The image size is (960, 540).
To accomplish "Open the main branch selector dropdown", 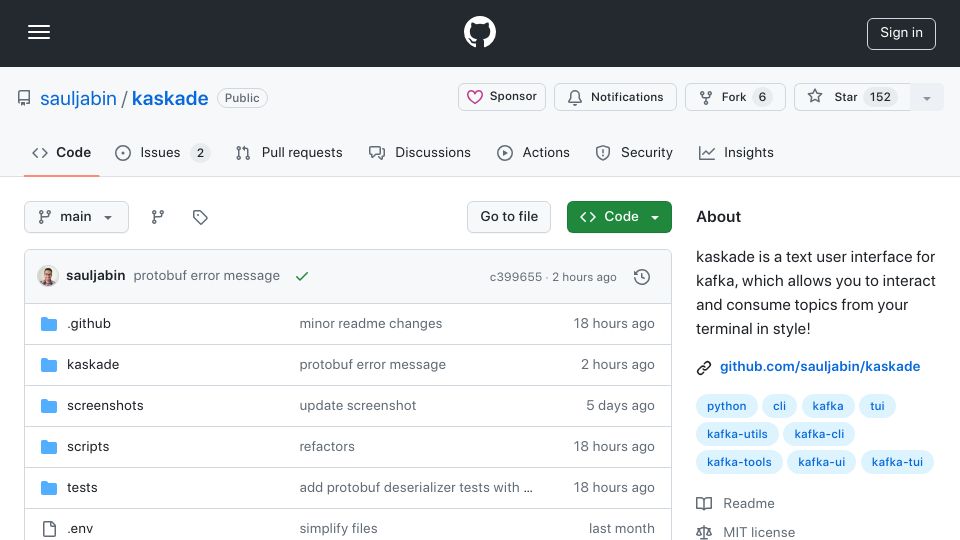I will coord(77,217).
